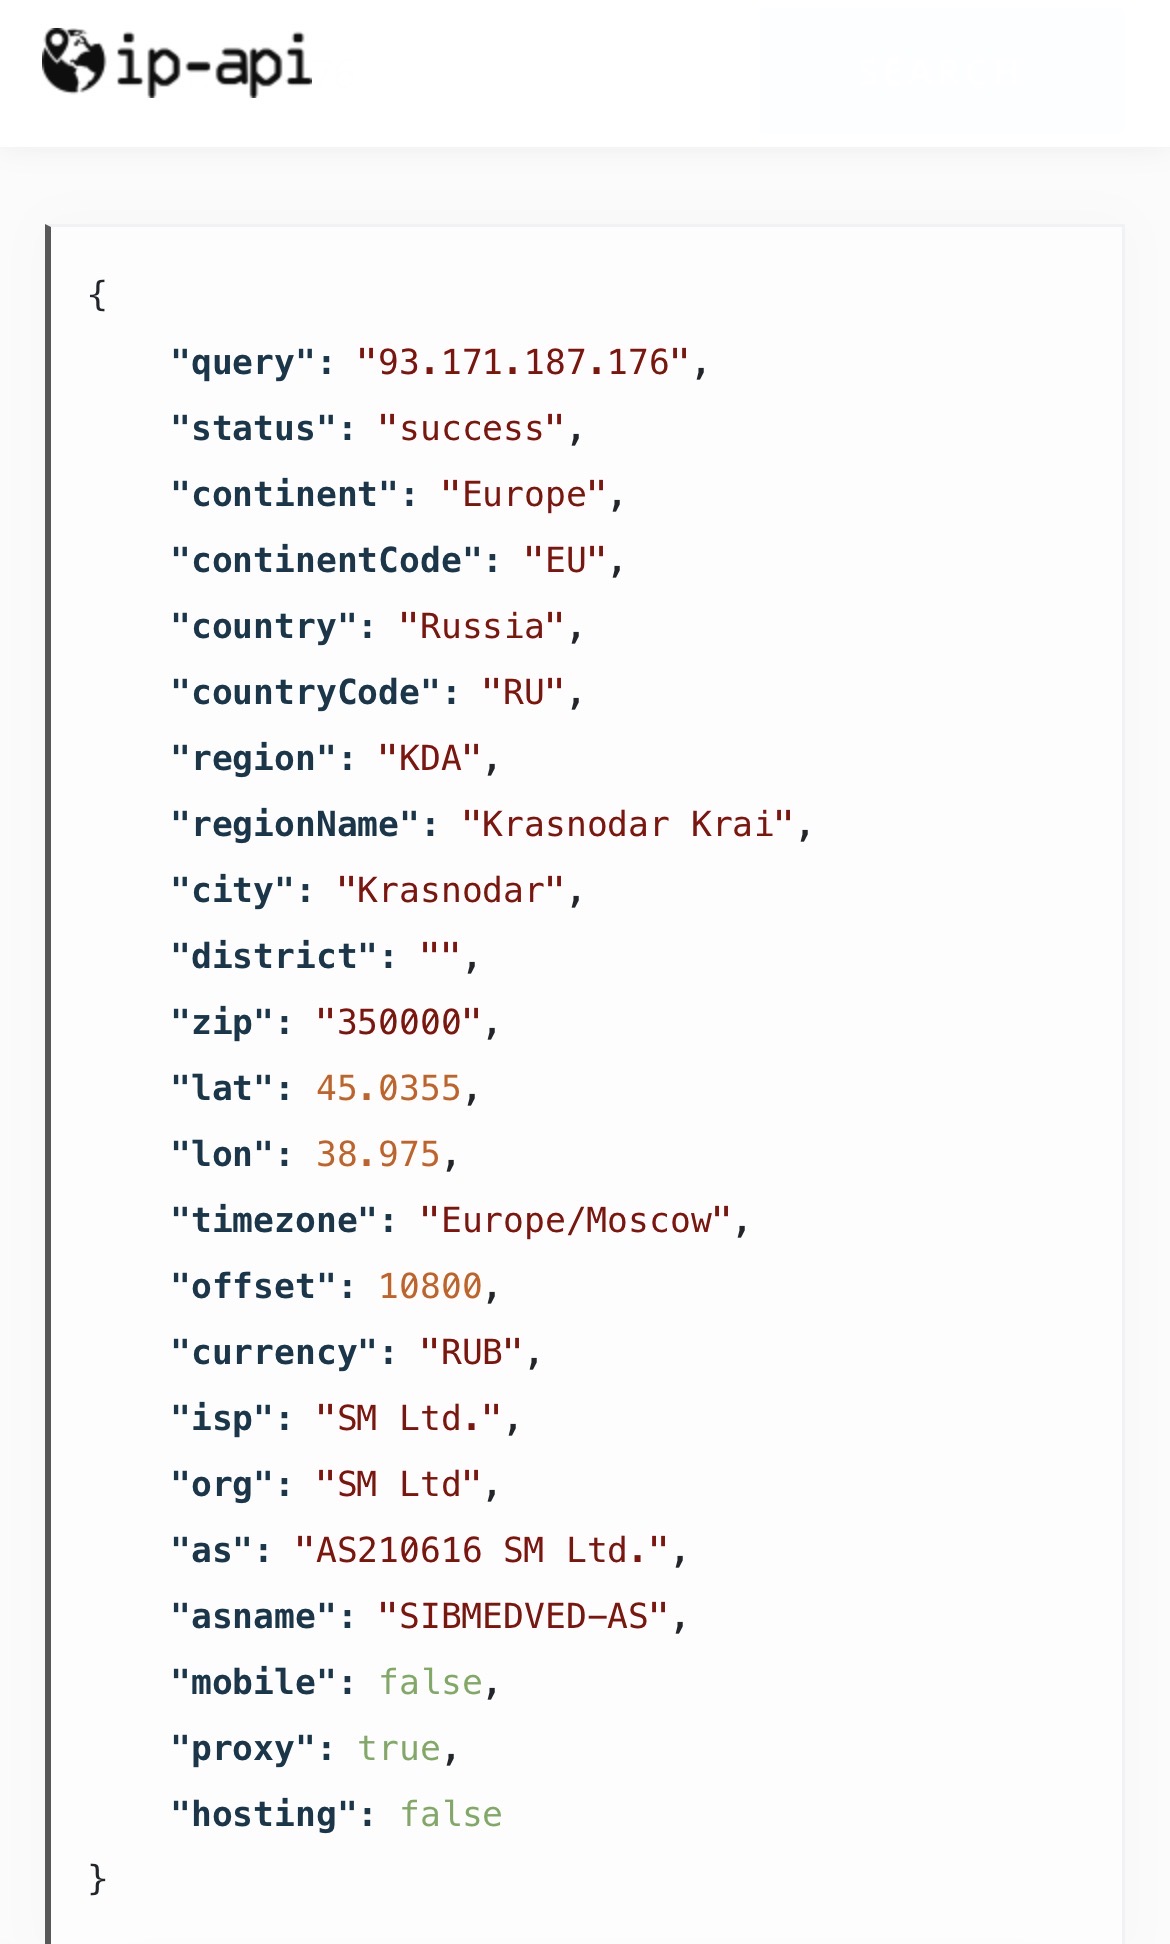This screenshot has width=1170, height=1944.
Task: Select the "Europe/Moscow" timezone value
Action: pos(576,1220)
